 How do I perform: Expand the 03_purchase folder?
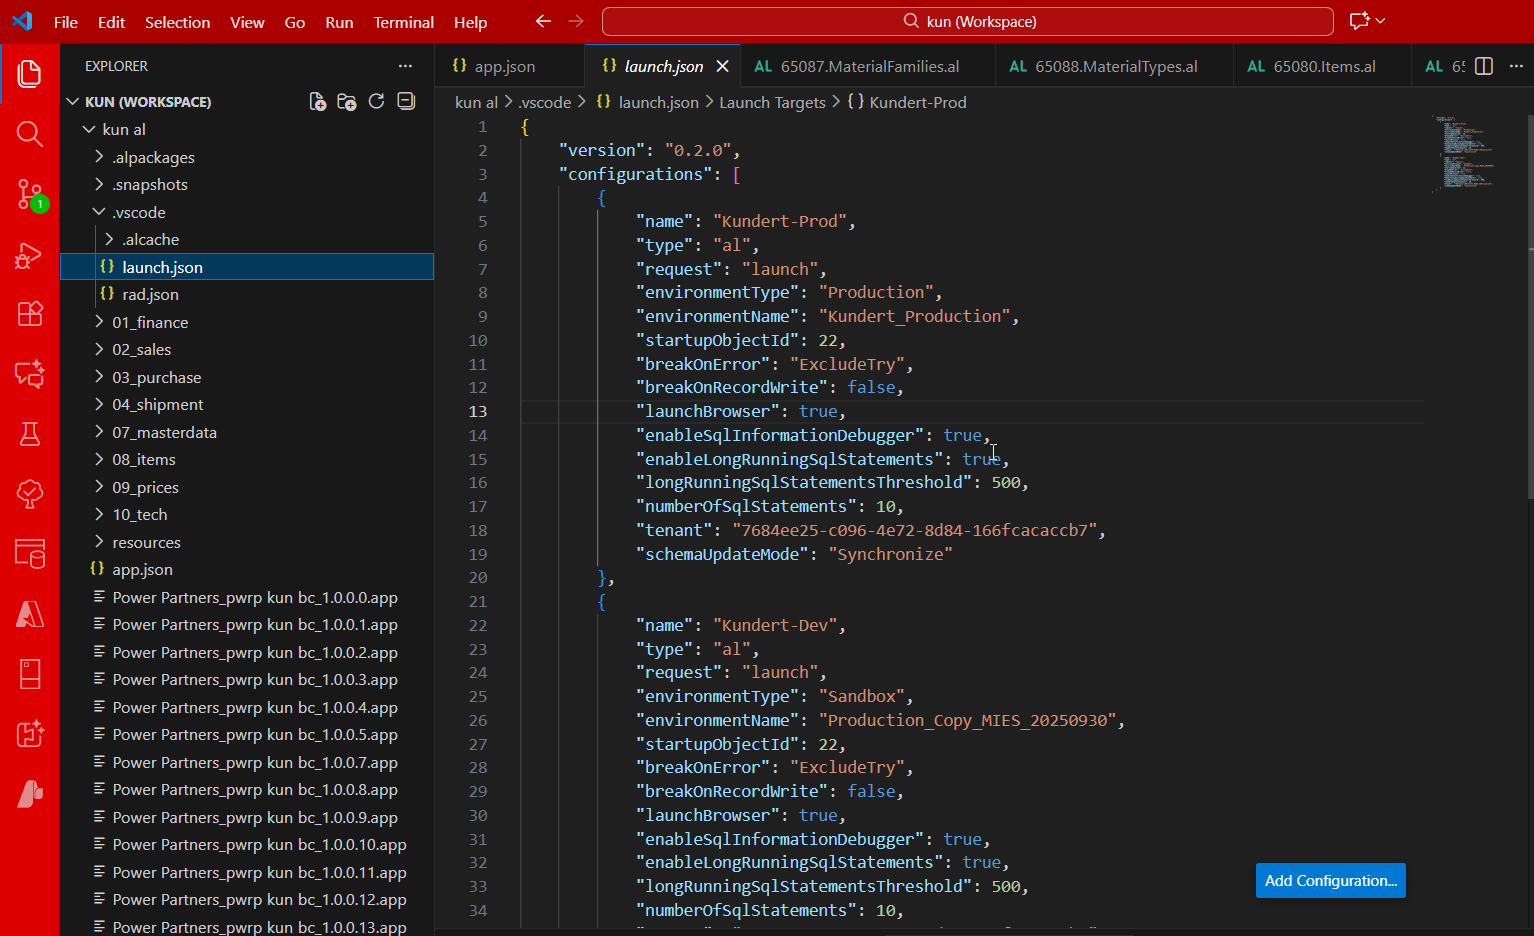click(x=99, y=377)
